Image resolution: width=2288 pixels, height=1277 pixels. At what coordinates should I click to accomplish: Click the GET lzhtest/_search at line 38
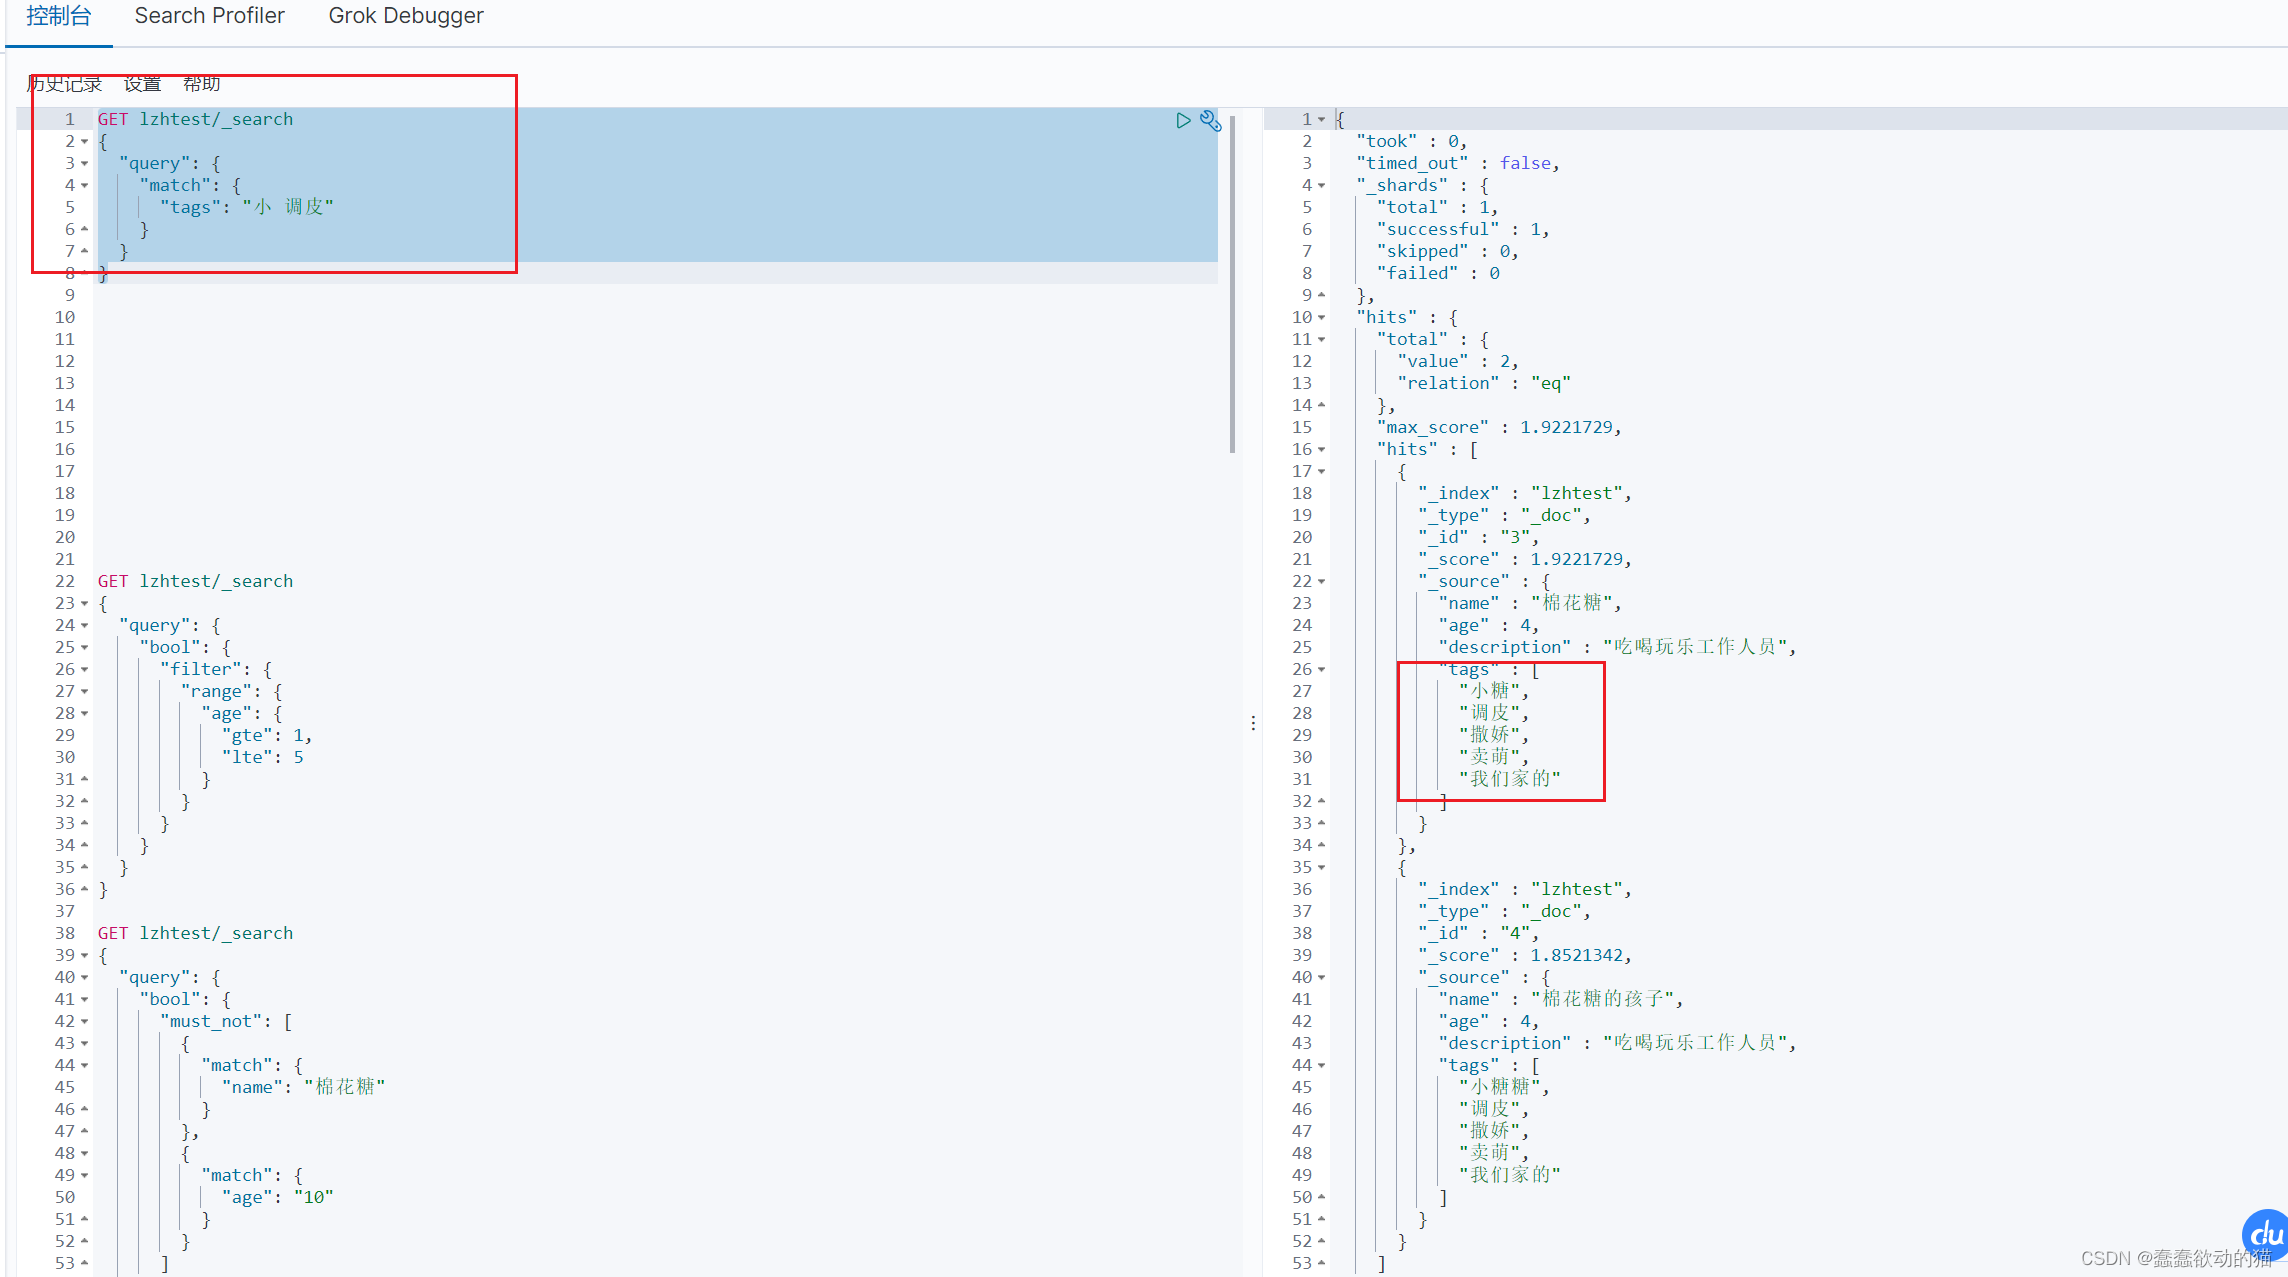(x=195, y=933)
